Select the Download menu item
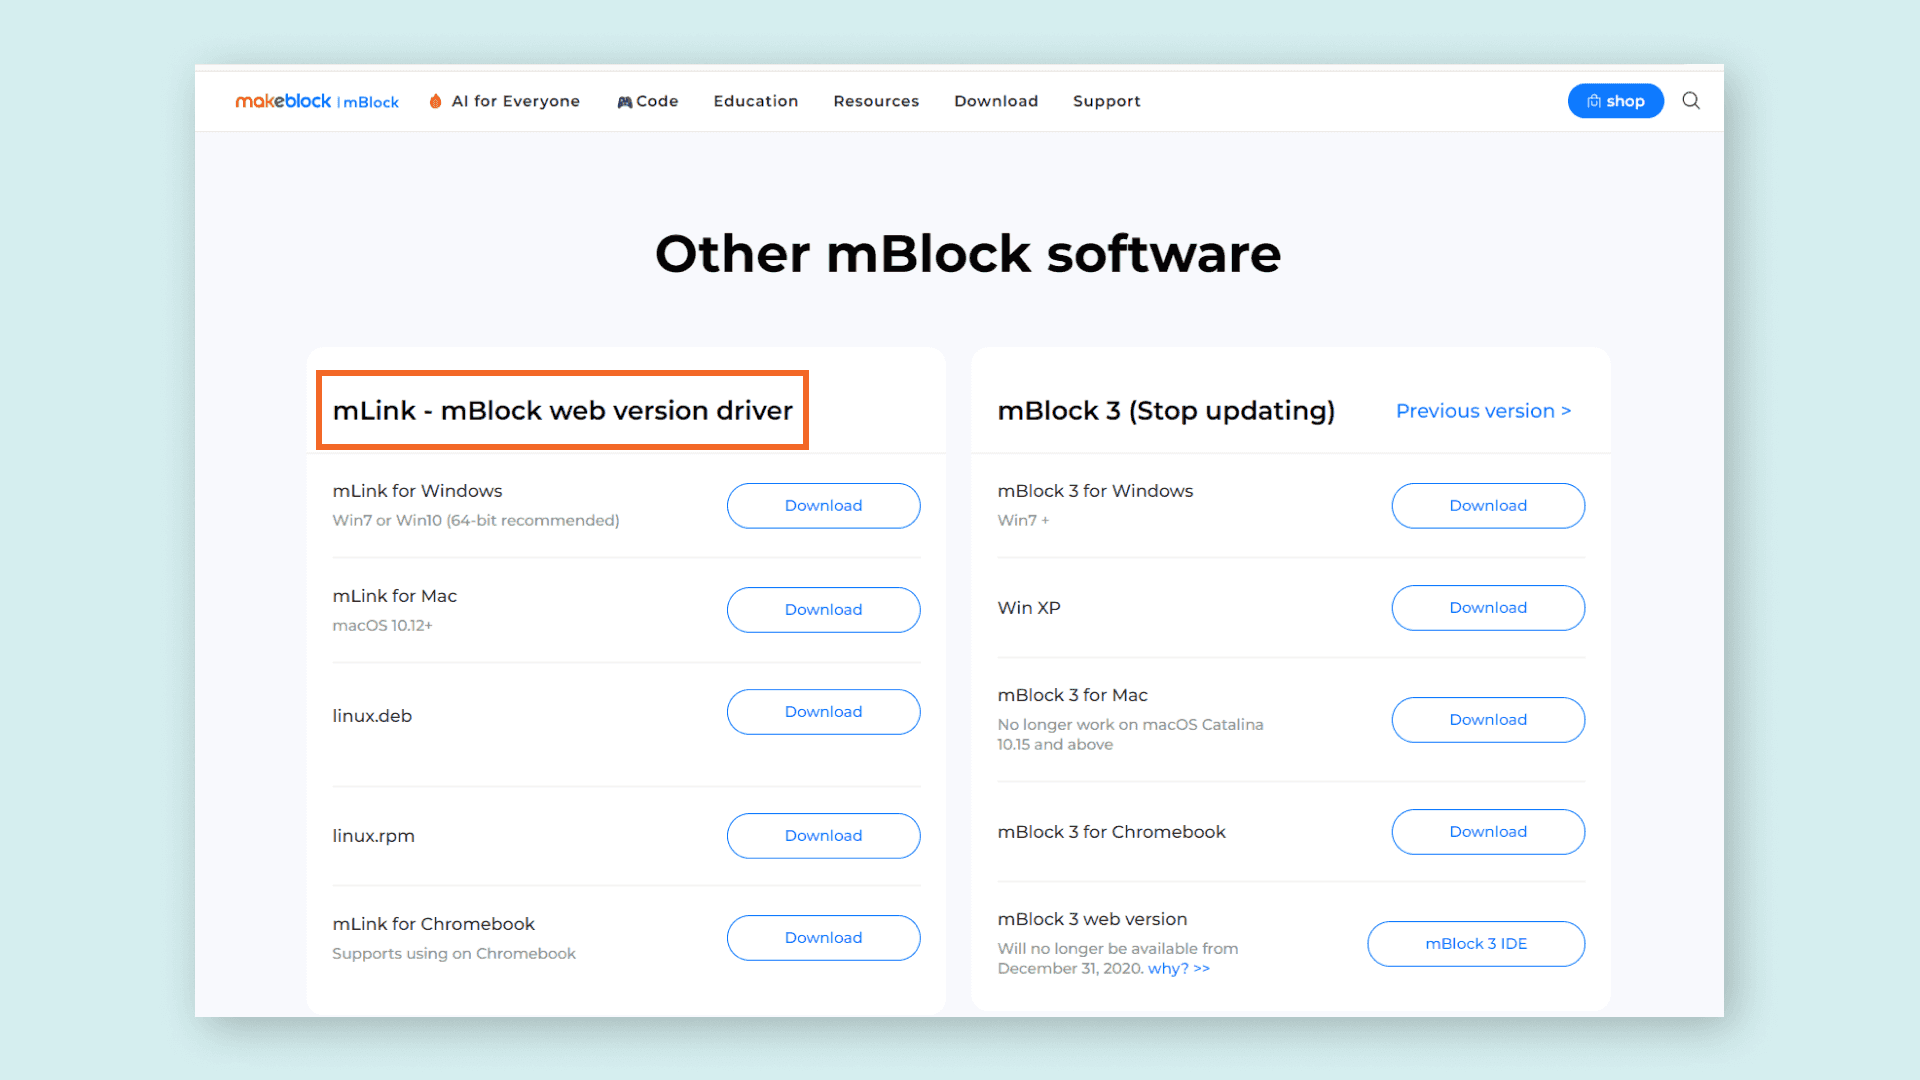 (996, 101)
